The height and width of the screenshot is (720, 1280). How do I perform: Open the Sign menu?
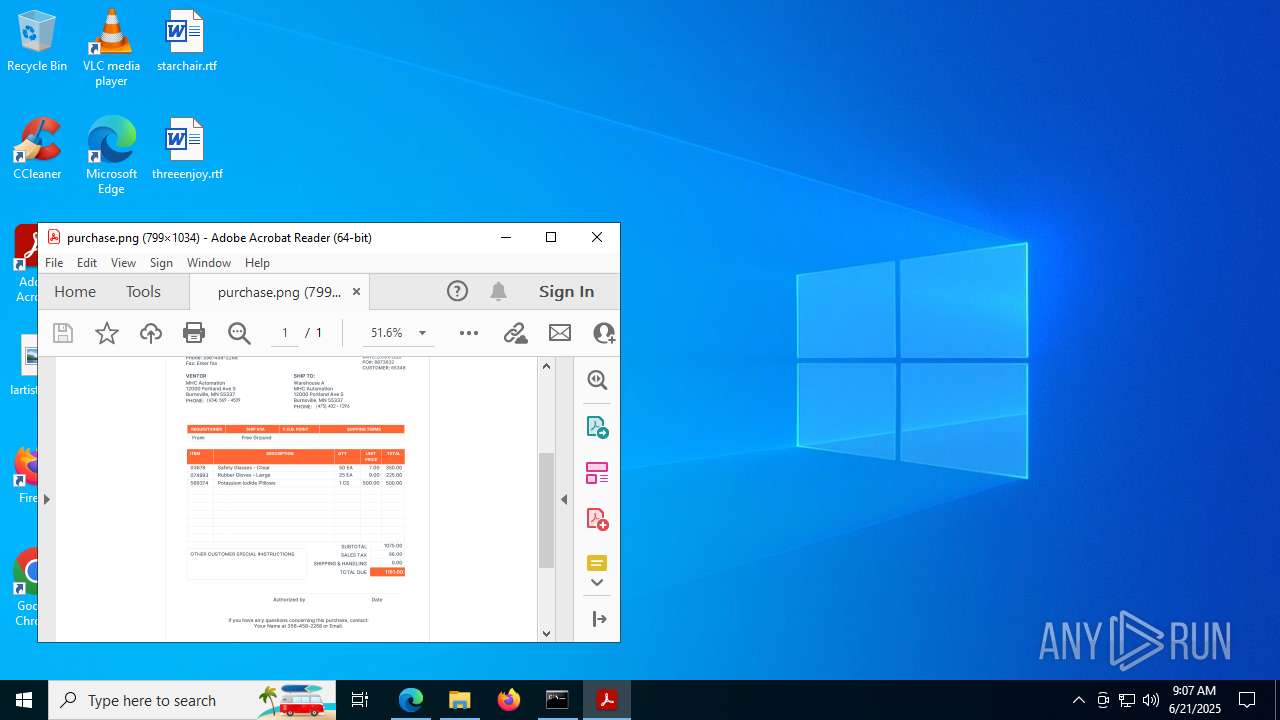tap(161, 262)
